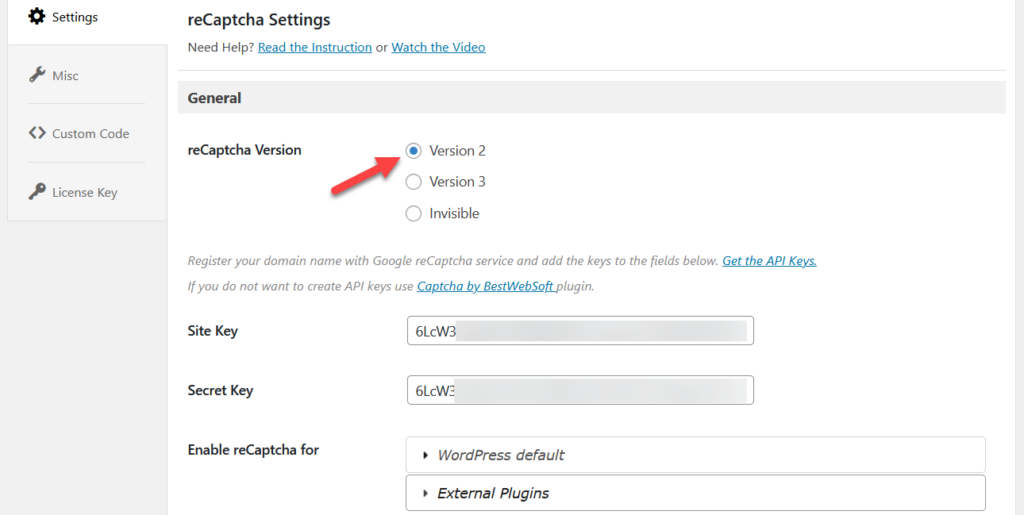Expand the WordPress default section
The image size is (1024, 515).
696,455
